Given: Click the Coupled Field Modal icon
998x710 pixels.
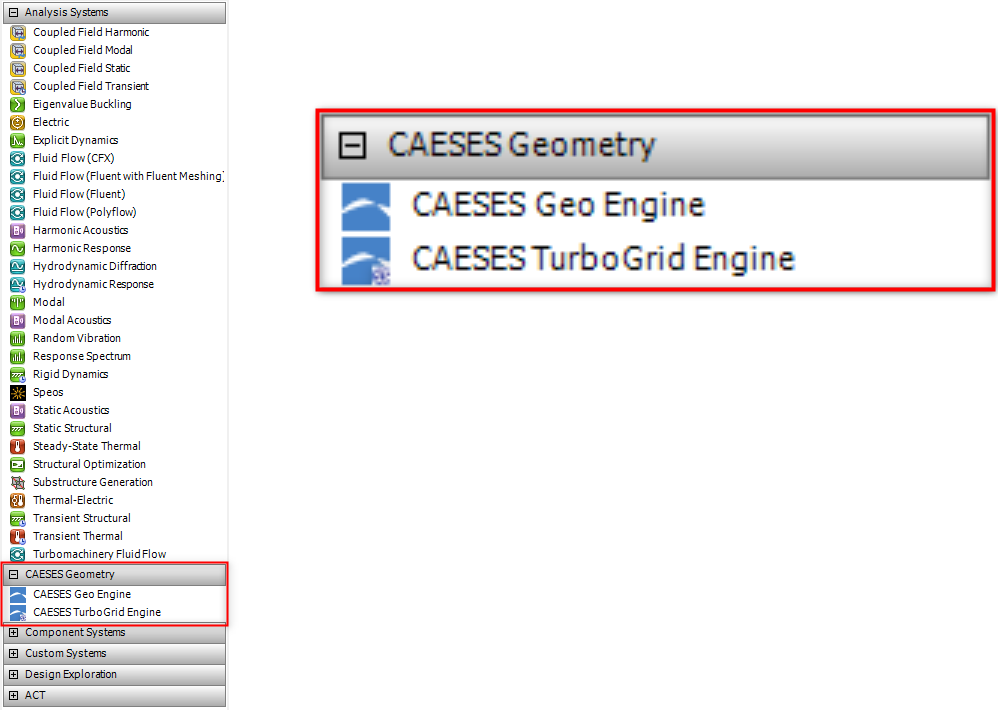Looking at the screenshot, I should point(18,50).
